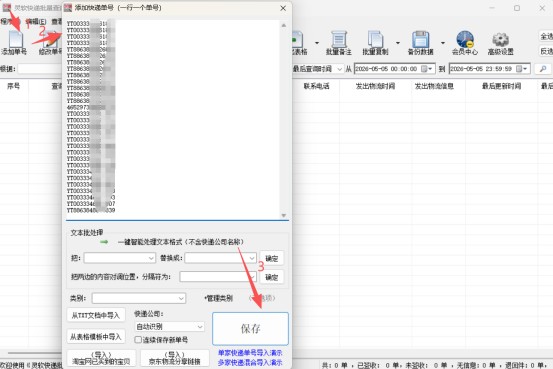Click the 全选 button at the toolbar's right
553x369 pixels.
(x=546, y=36)
